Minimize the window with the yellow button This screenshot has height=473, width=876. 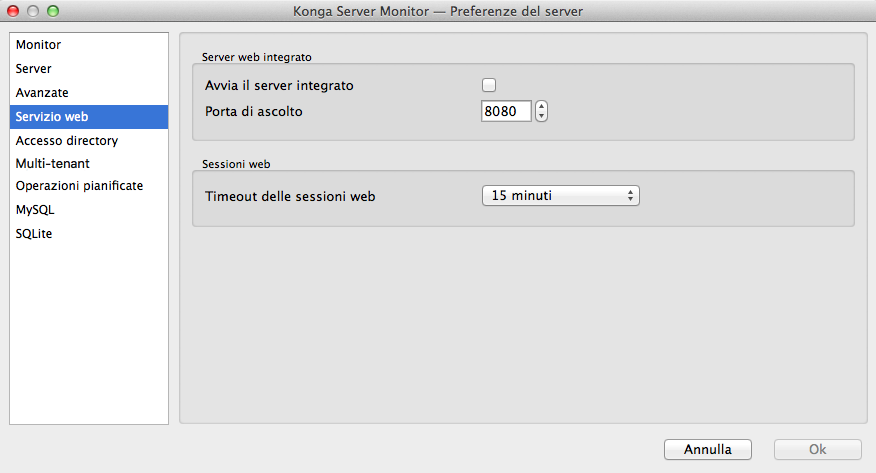pyautogui.click(x=34, y=11)
